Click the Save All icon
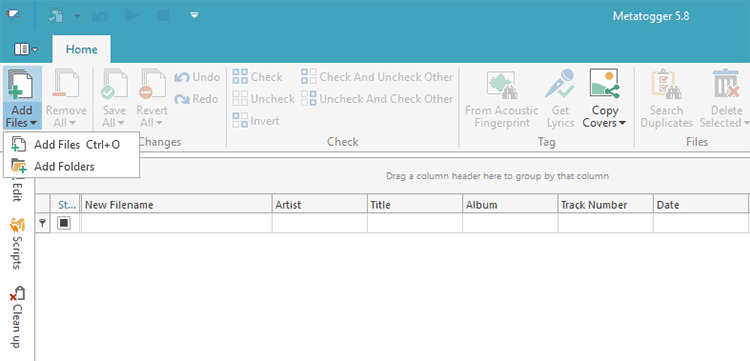Screen dimensions: 750x361 [x=114, y=85]
